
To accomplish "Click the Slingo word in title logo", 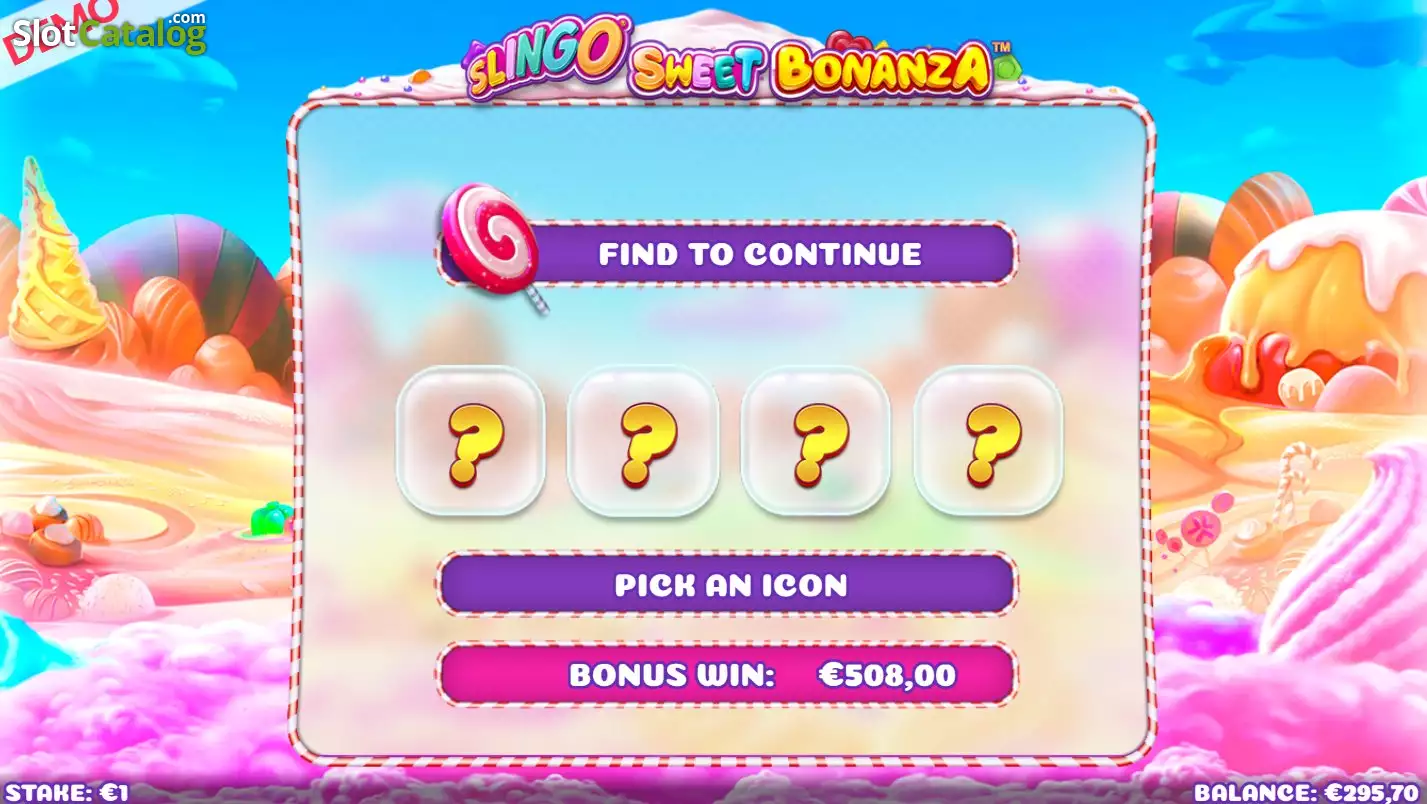I will click(545, 58).
